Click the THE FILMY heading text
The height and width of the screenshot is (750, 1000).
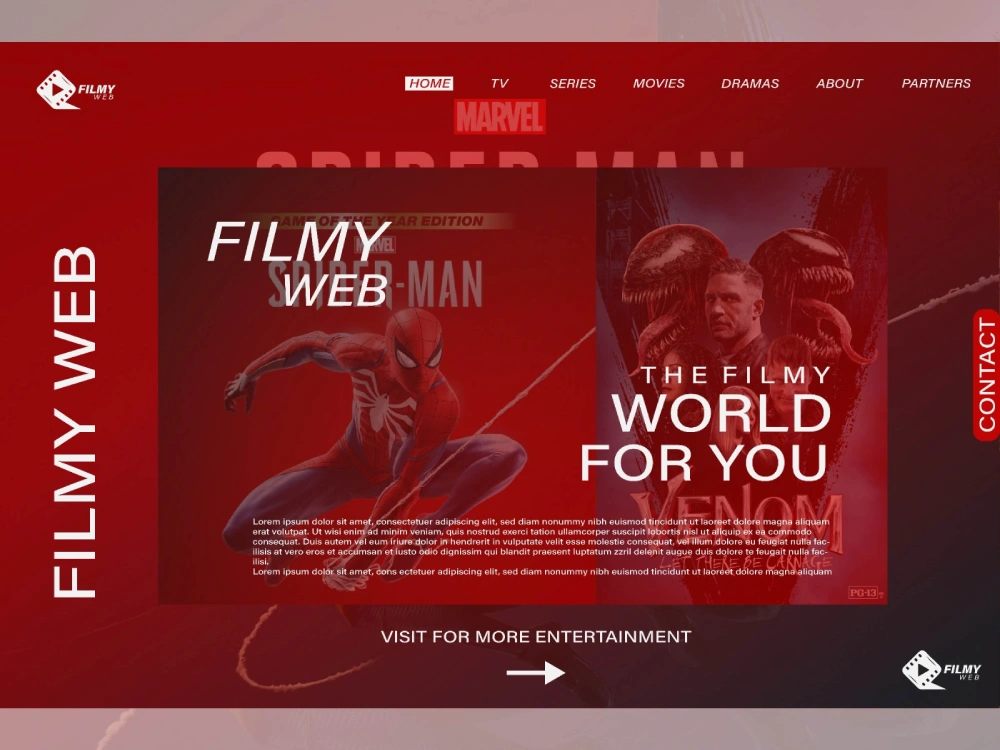(x=736, y=375)
